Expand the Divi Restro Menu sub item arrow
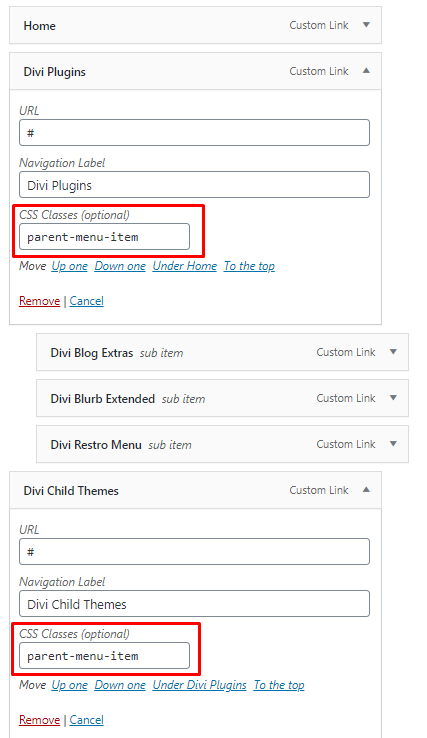Image resolution: width=427 pixels, height=738 pixels. click(393, 444)
